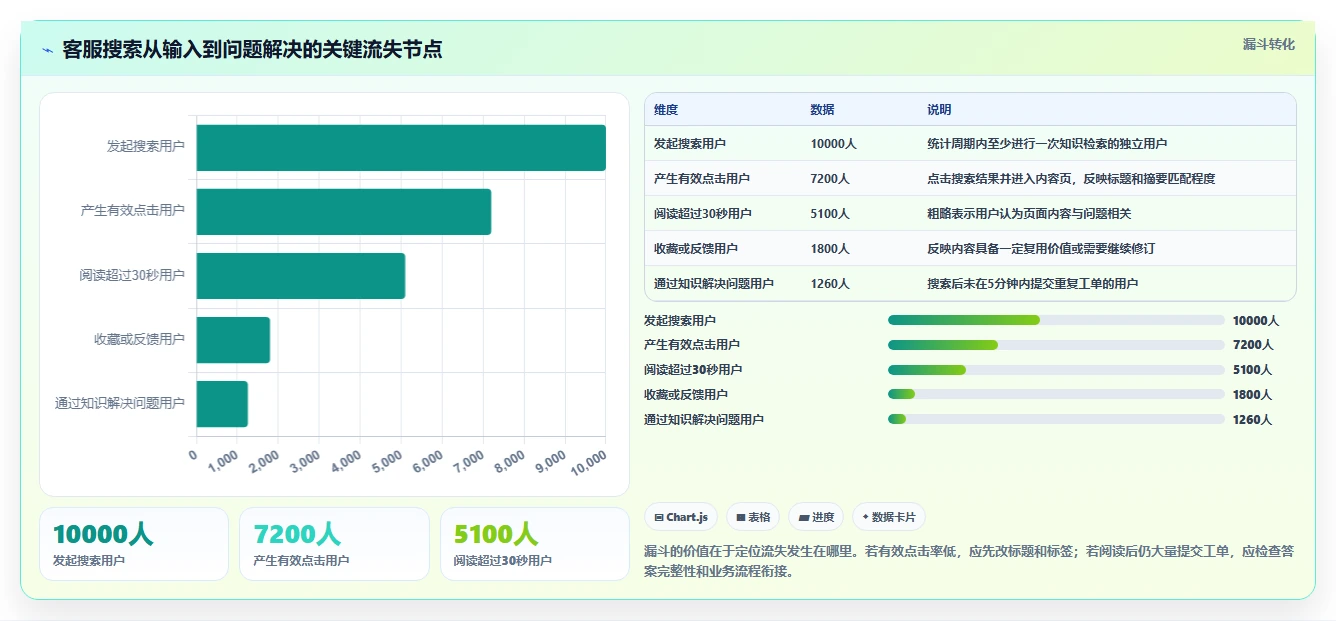Select the 进度 chip
Image resolution: width=1336 pixels, height=621 pixels.
pyautogui.click(x=815, y=517)
